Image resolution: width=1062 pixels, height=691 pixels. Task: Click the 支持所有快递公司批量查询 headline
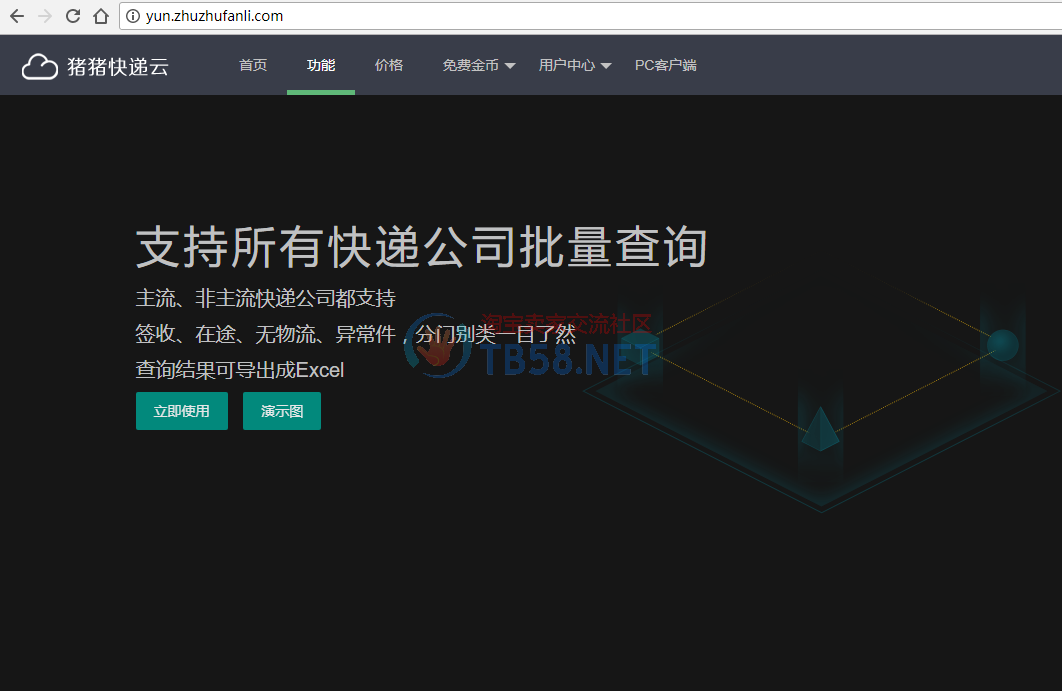tap(421, 247)
